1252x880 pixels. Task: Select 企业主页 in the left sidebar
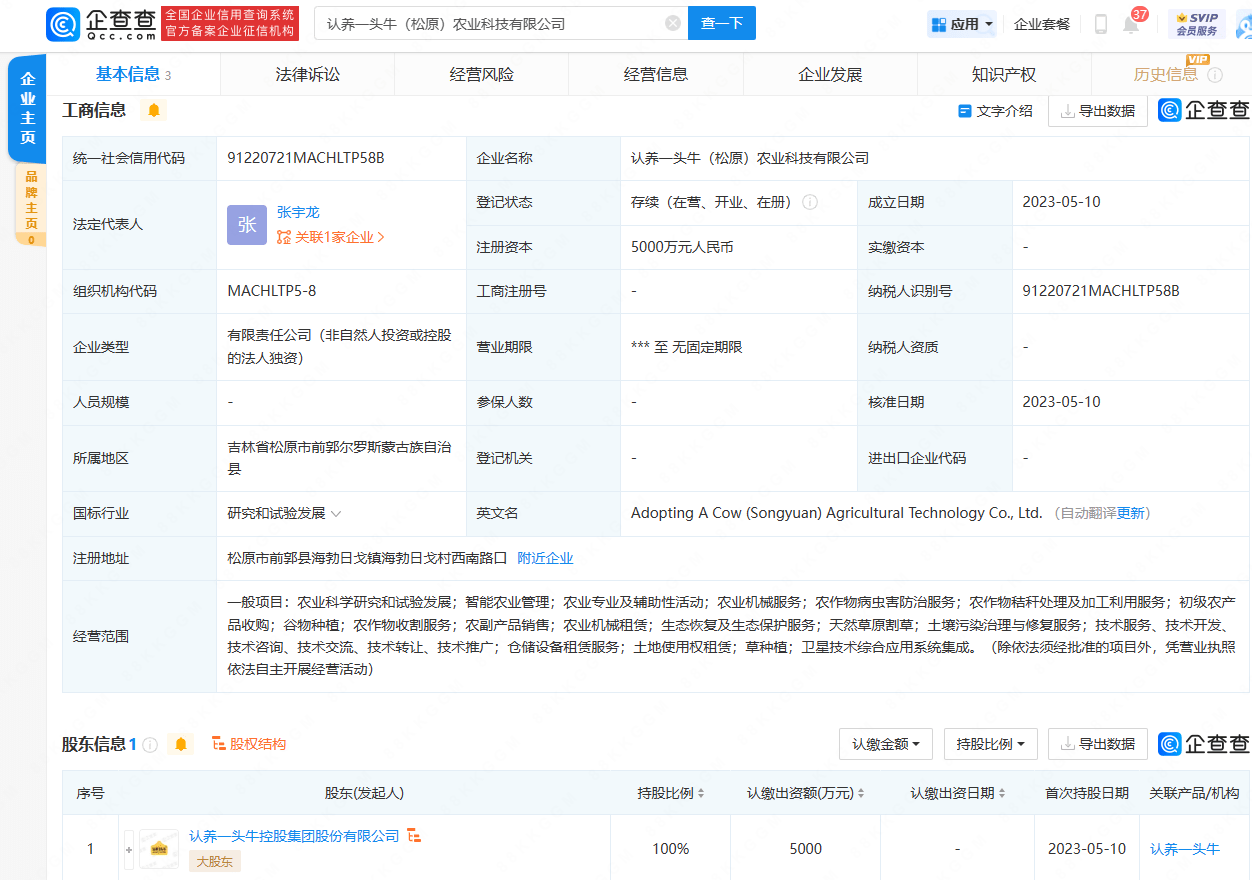click(x=27, y=108)
